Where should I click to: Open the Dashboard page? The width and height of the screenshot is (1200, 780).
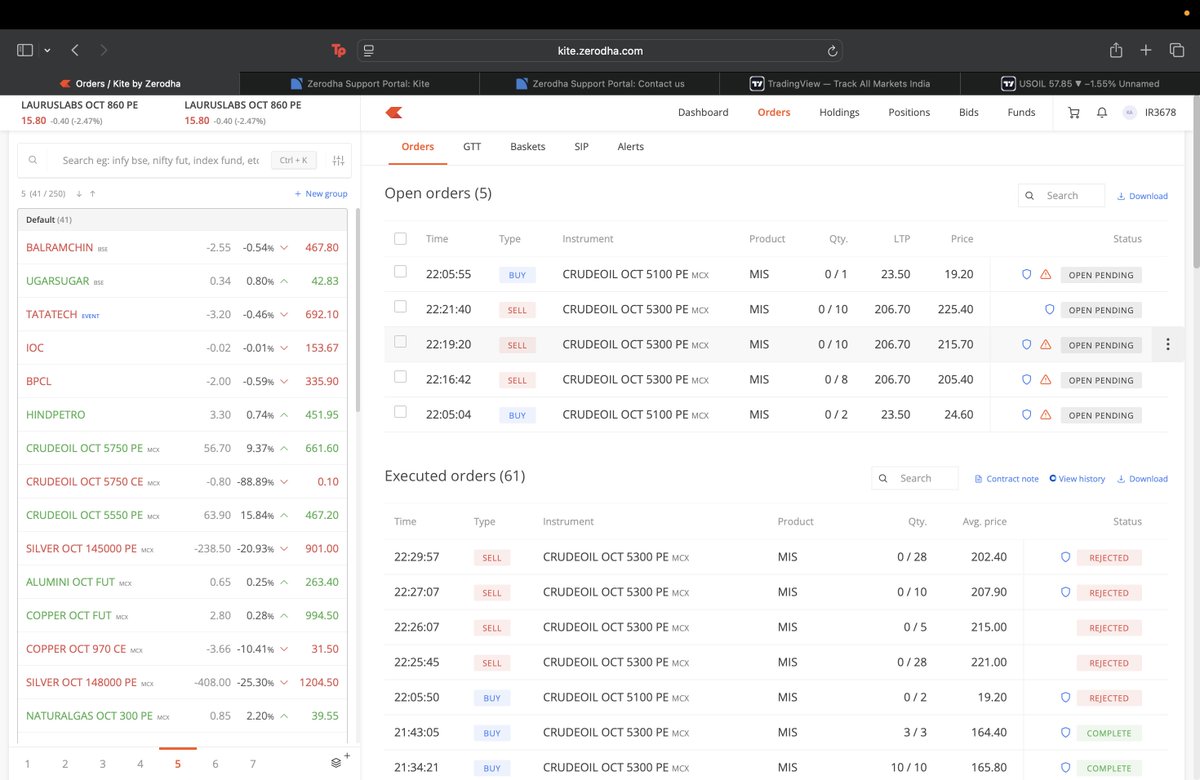703,113
